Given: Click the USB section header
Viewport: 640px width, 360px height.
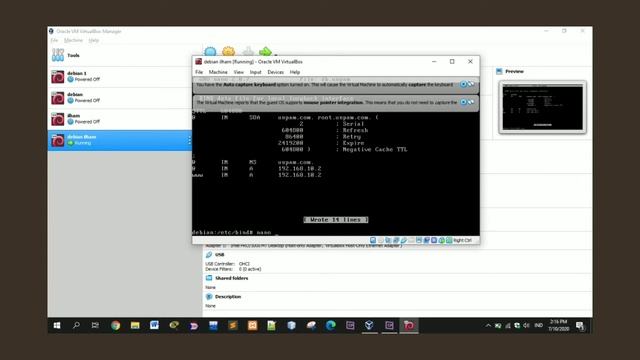Looking at the screenshot, I should [220, 255].
